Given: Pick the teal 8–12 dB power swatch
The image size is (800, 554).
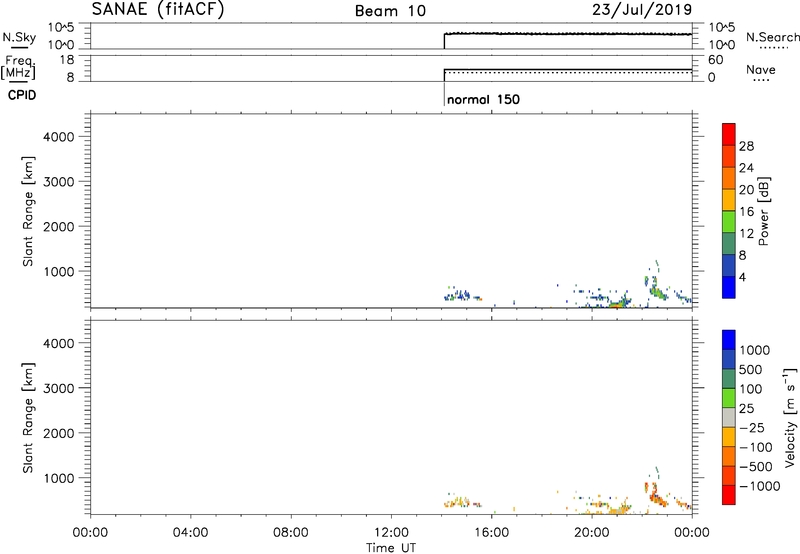Looking at the screenshot, I should [729, 243].
